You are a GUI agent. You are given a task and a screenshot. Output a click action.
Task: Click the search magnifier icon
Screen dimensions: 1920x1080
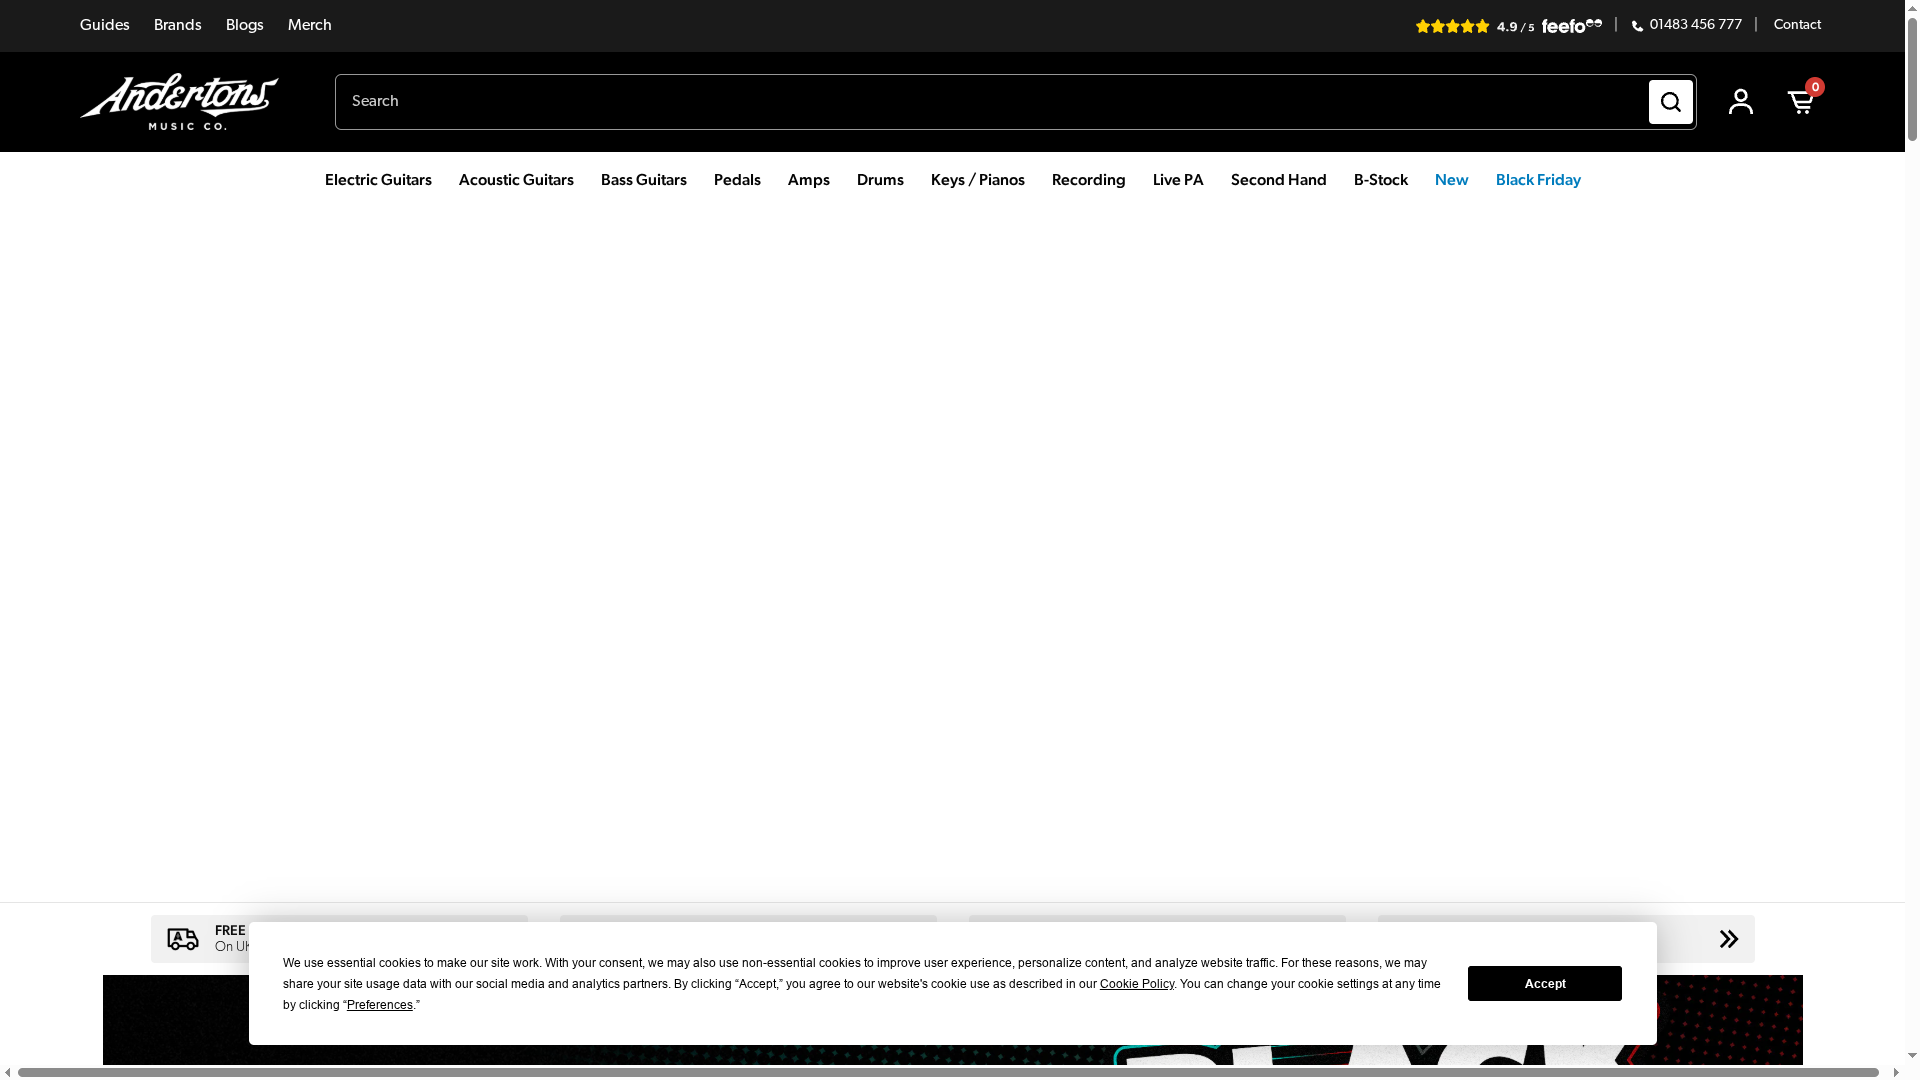(1669, 101)
